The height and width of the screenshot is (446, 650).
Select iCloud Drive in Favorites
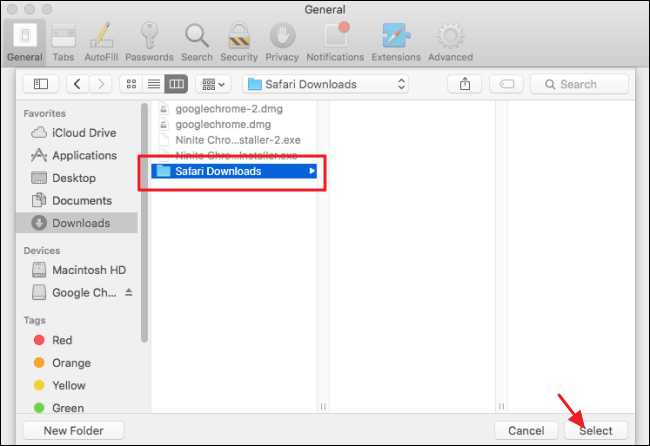point(79,133)
